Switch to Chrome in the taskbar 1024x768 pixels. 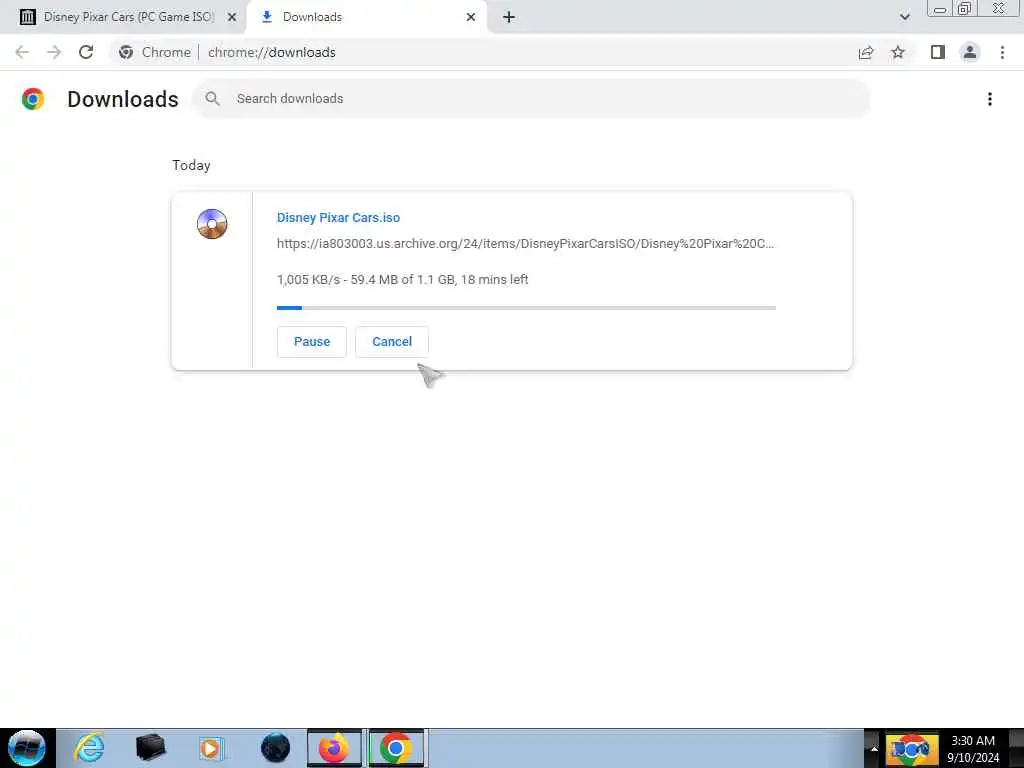[396, 748]
